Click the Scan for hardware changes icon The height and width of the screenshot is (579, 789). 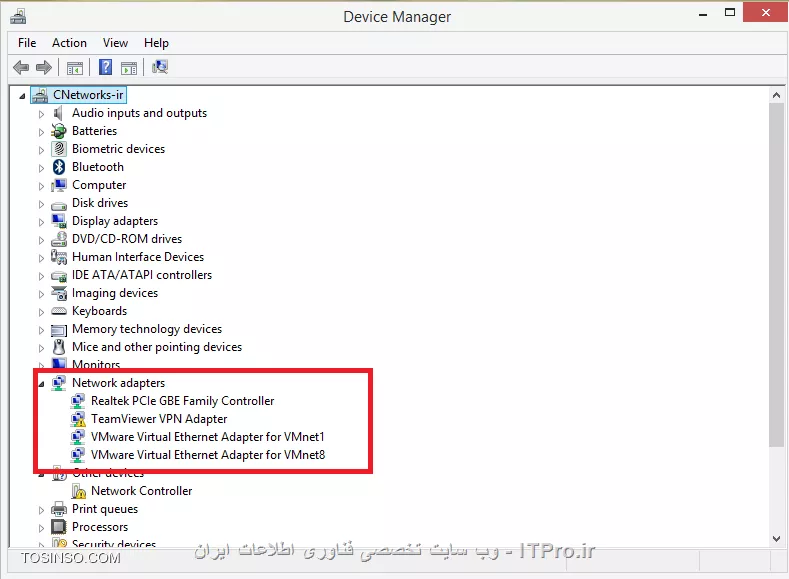click(160, 67)
